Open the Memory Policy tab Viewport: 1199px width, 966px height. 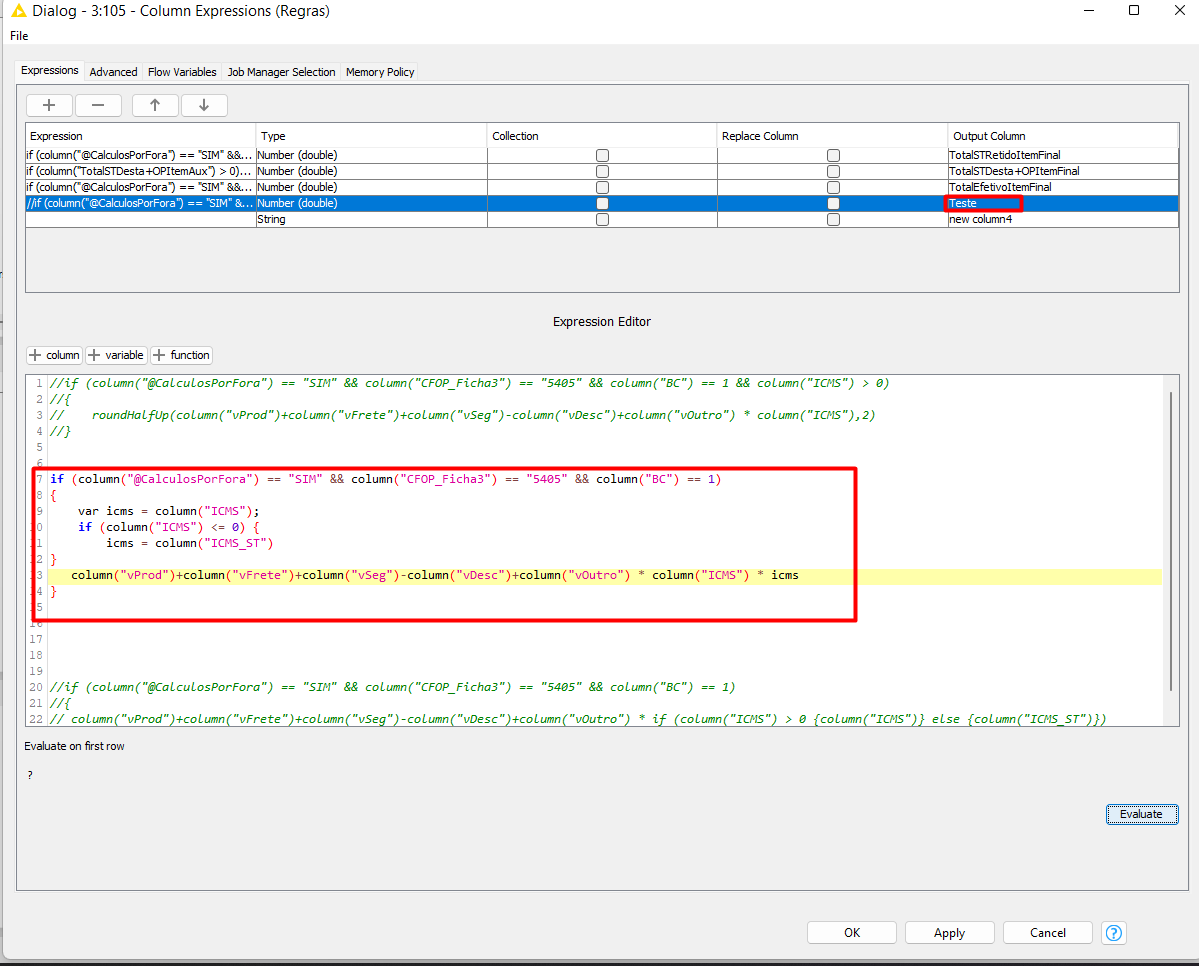tap(380, 72)
